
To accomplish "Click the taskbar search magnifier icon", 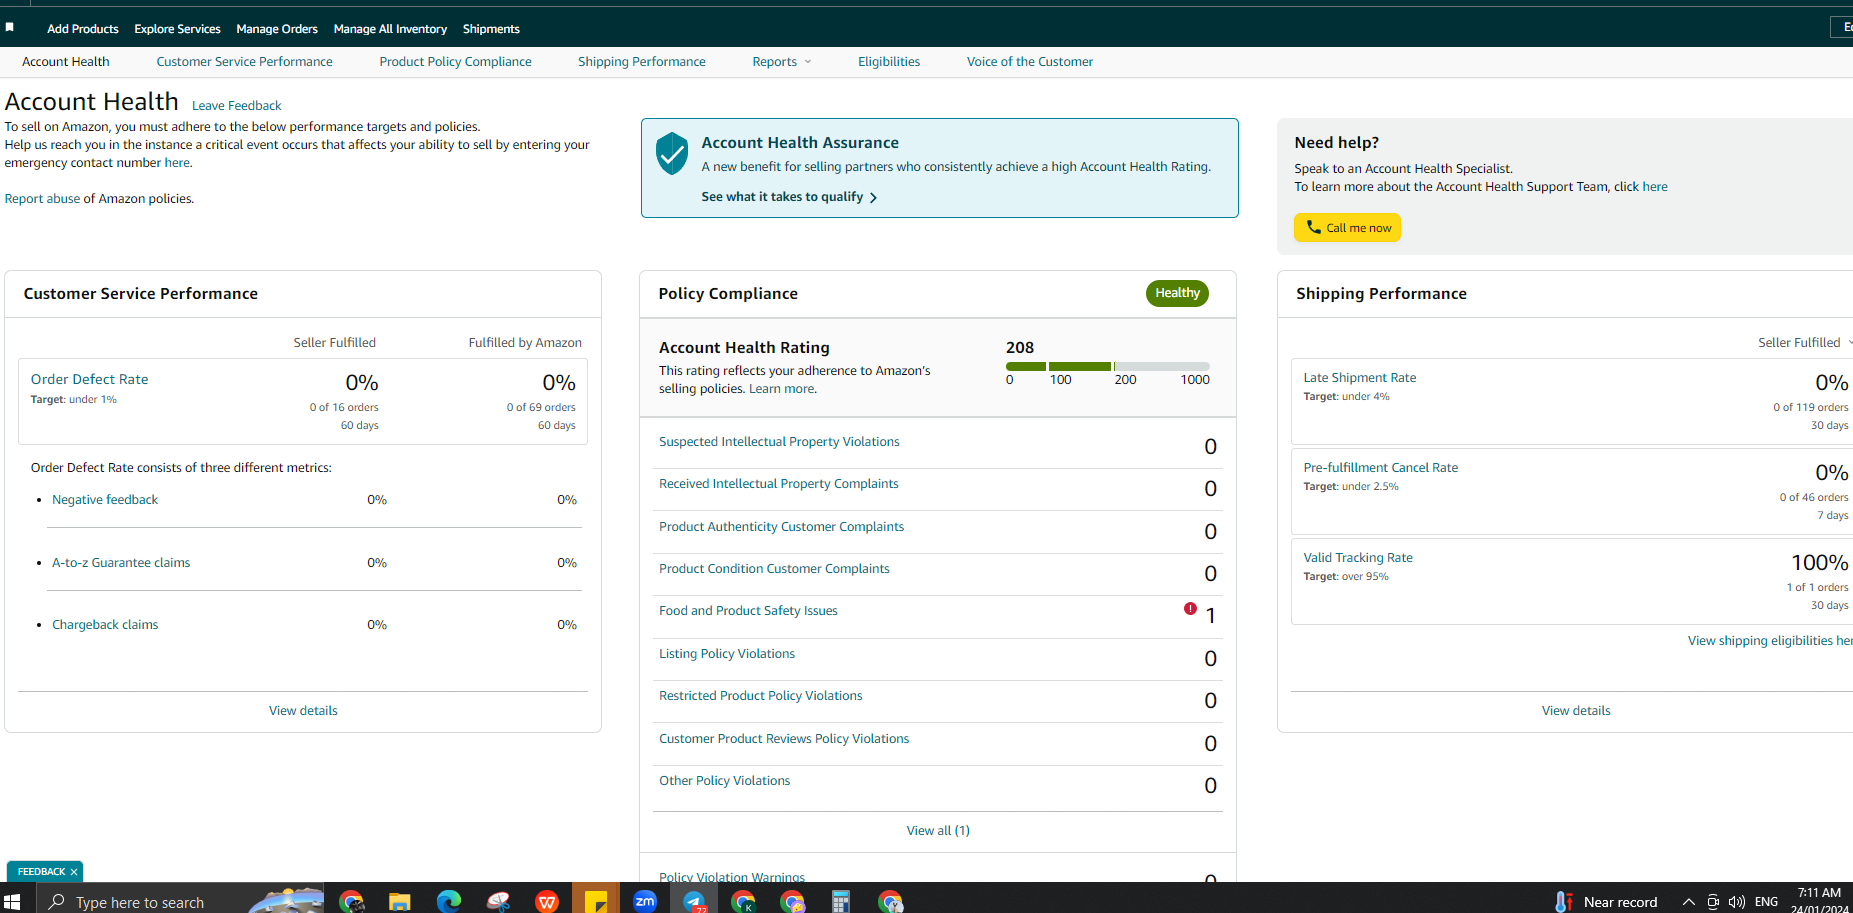I will [x=57, y=901].
